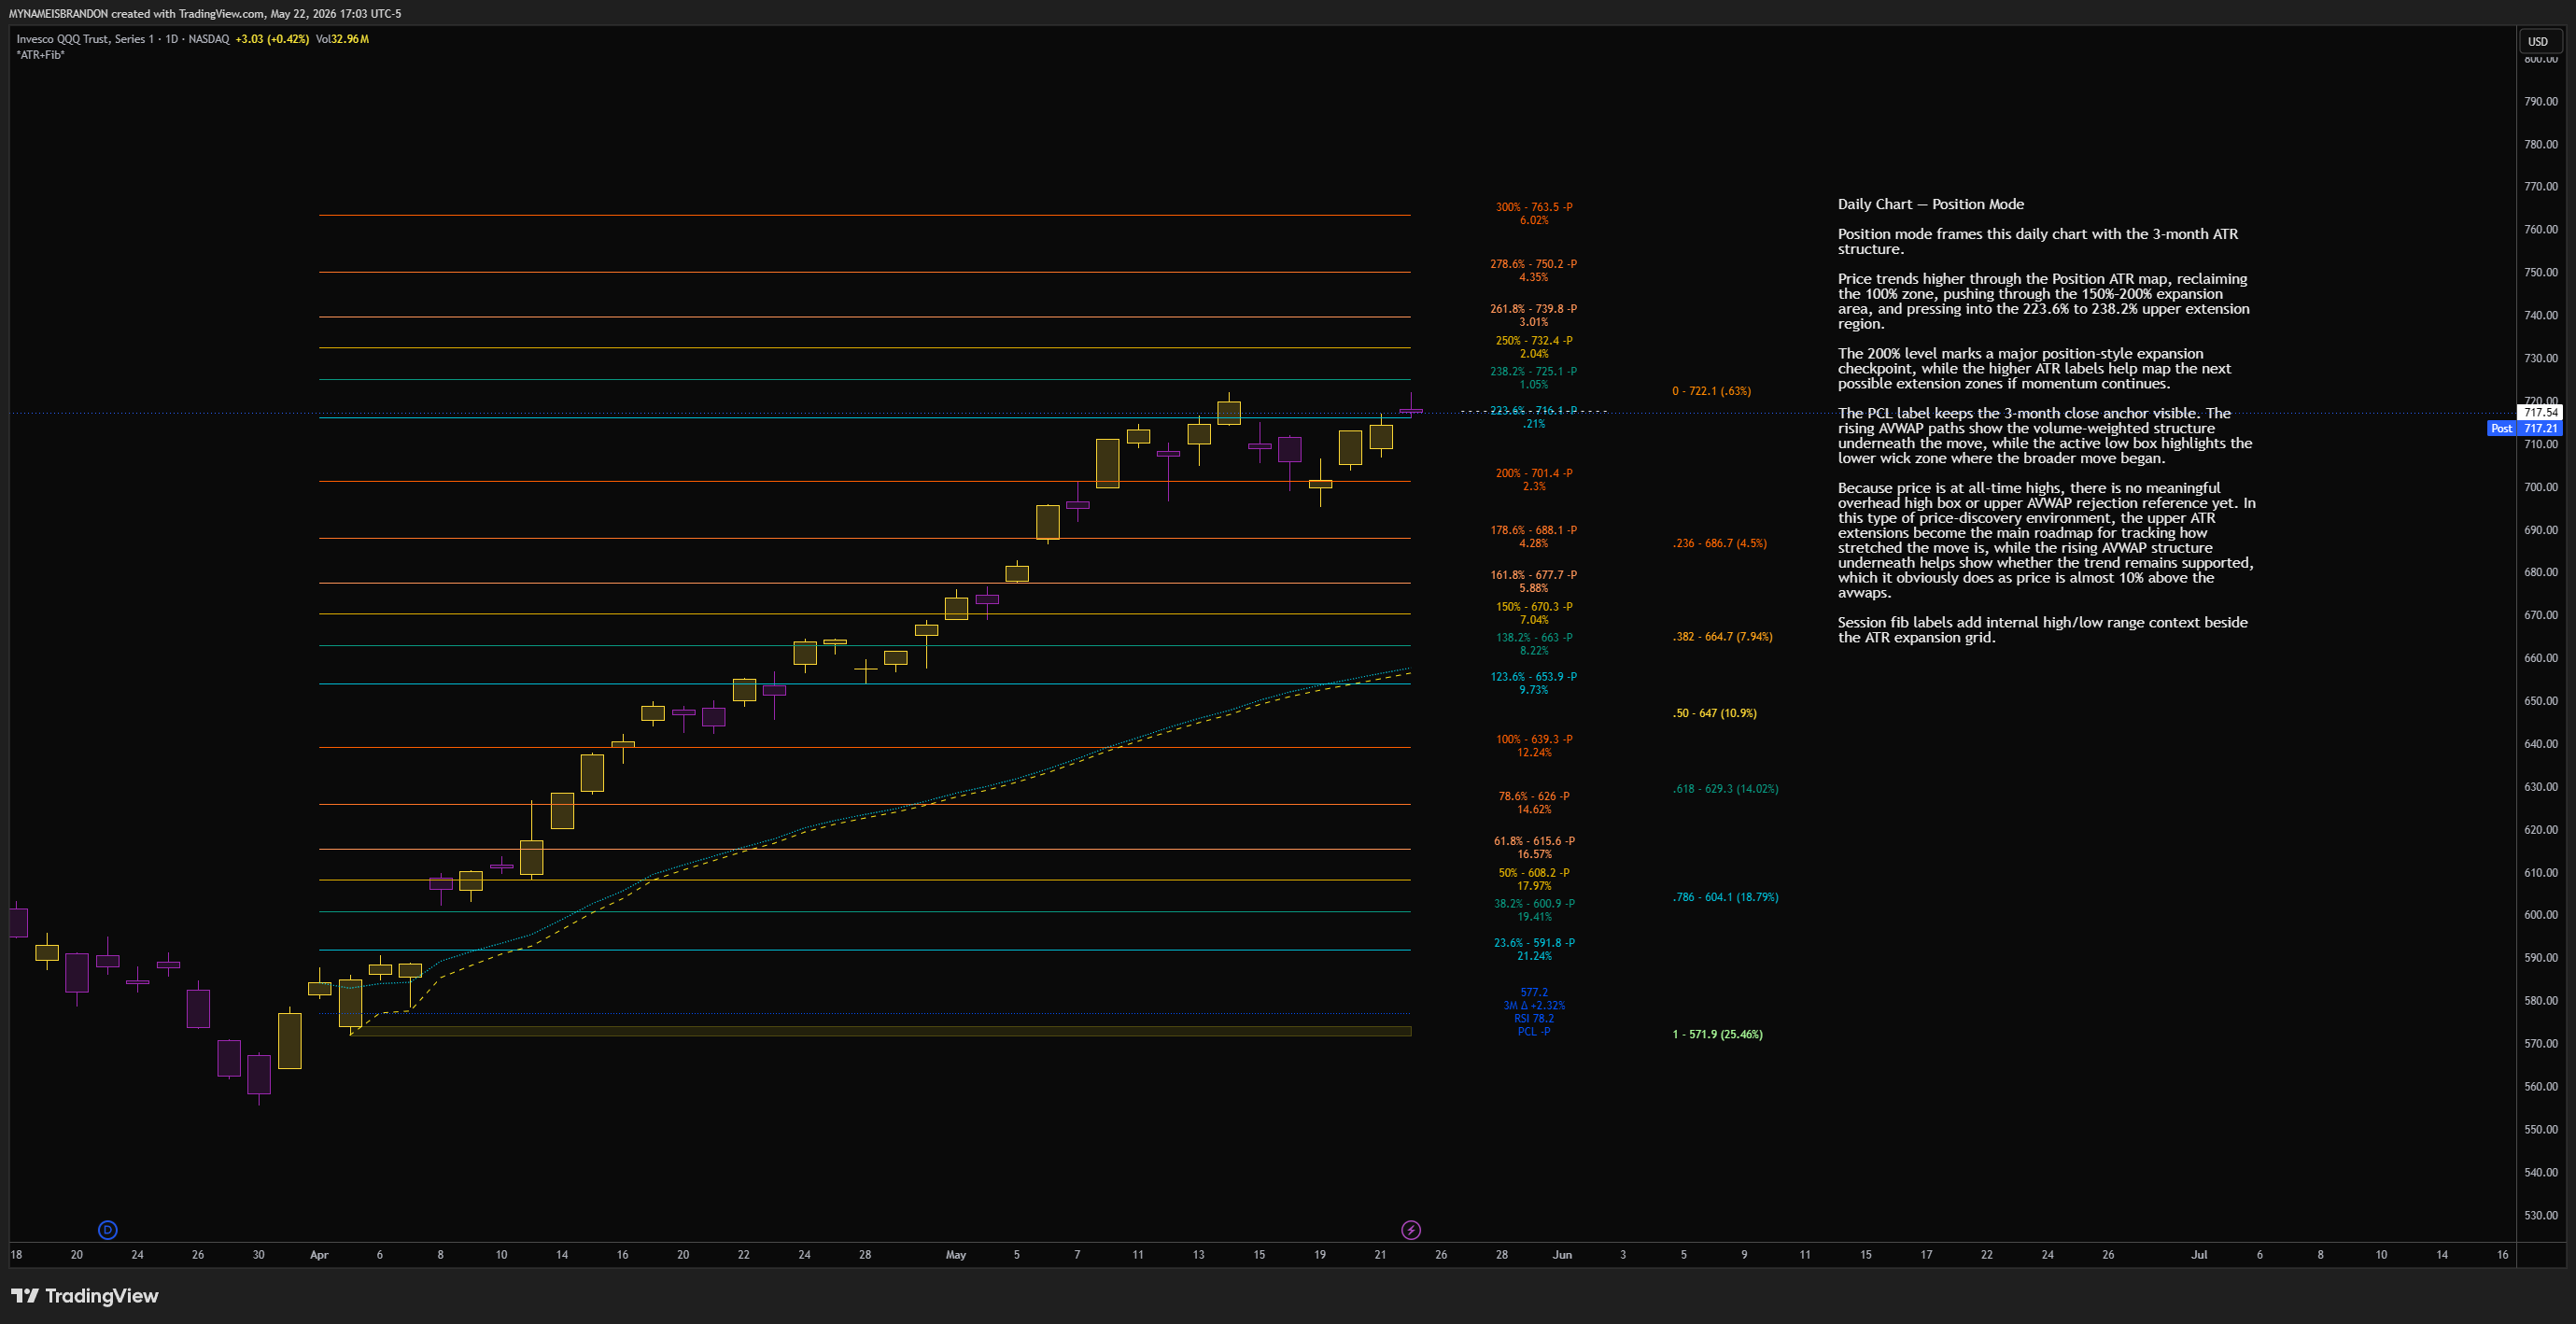Click the 'Apr' date axis label
This screenshot has height=1324, width=2576.
pos(319,1254)
